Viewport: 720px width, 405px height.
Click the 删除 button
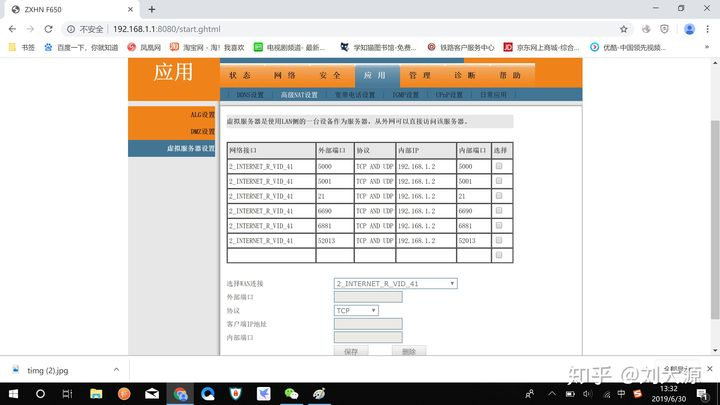click(x=409, y=351)
